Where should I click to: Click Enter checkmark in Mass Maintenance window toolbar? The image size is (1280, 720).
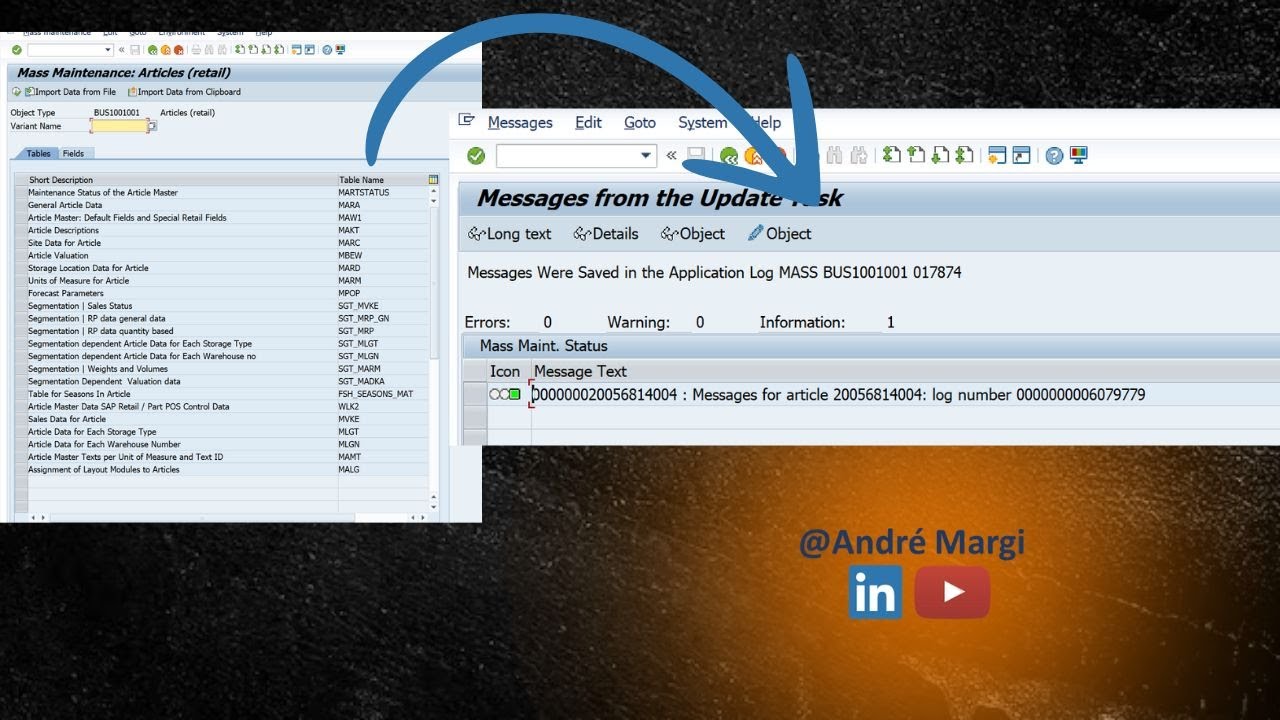pos(17,50)
